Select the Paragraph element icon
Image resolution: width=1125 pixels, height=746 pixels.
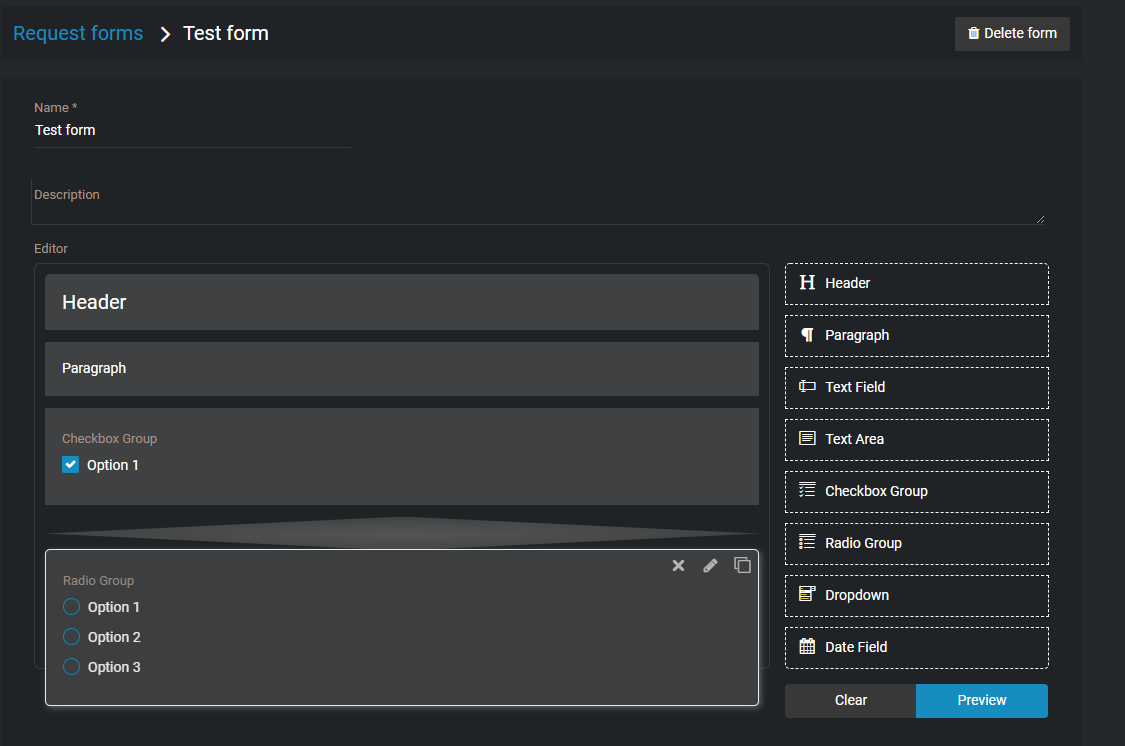(807, 335)
